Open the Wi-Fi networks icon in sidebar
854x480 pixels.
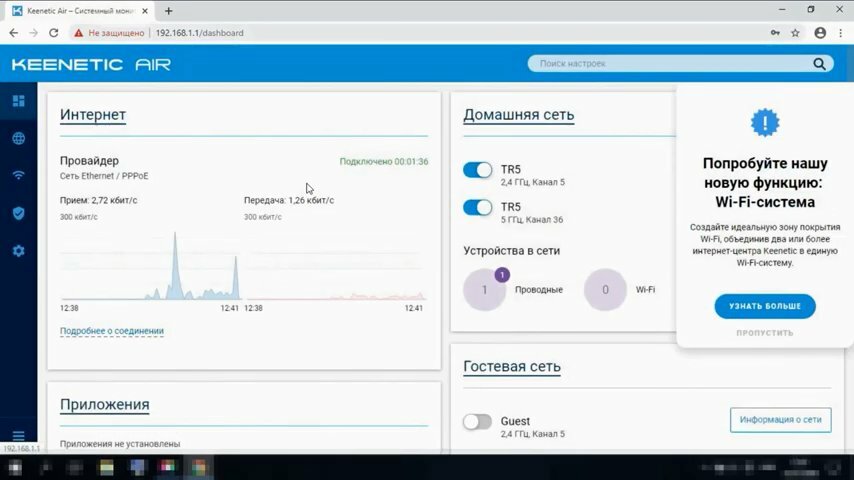[19, 175]
